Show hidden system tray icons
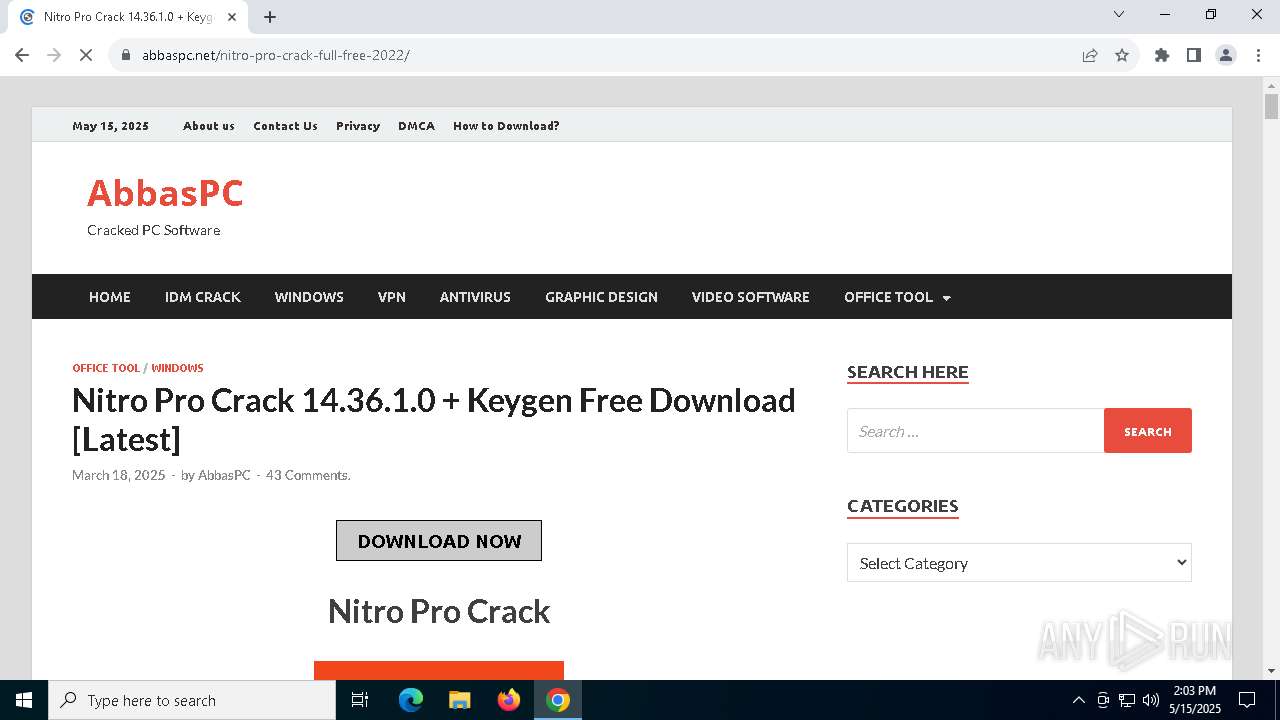Image resolution: width=1280 pixels, height=720 pixels. [1078, 700]
